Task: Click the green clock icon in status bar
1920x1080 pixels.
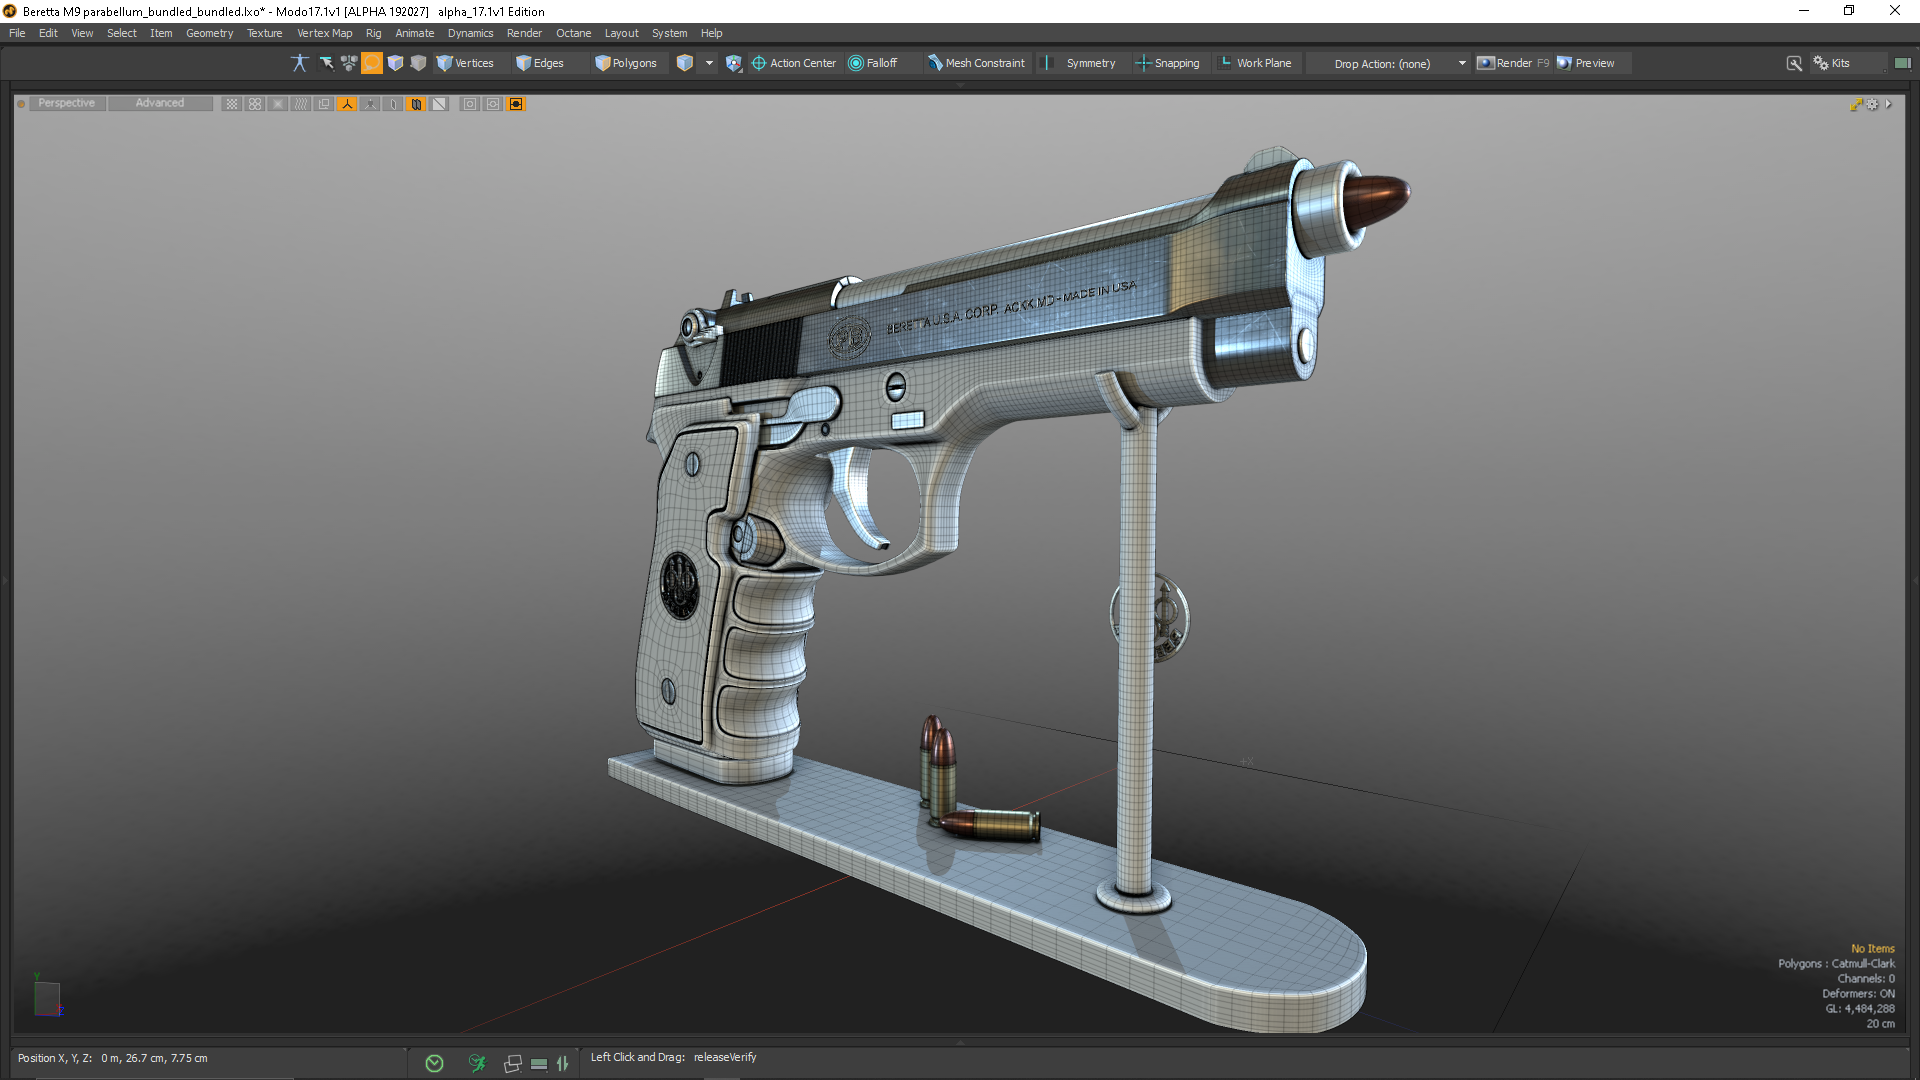Action: [434, 1063]
